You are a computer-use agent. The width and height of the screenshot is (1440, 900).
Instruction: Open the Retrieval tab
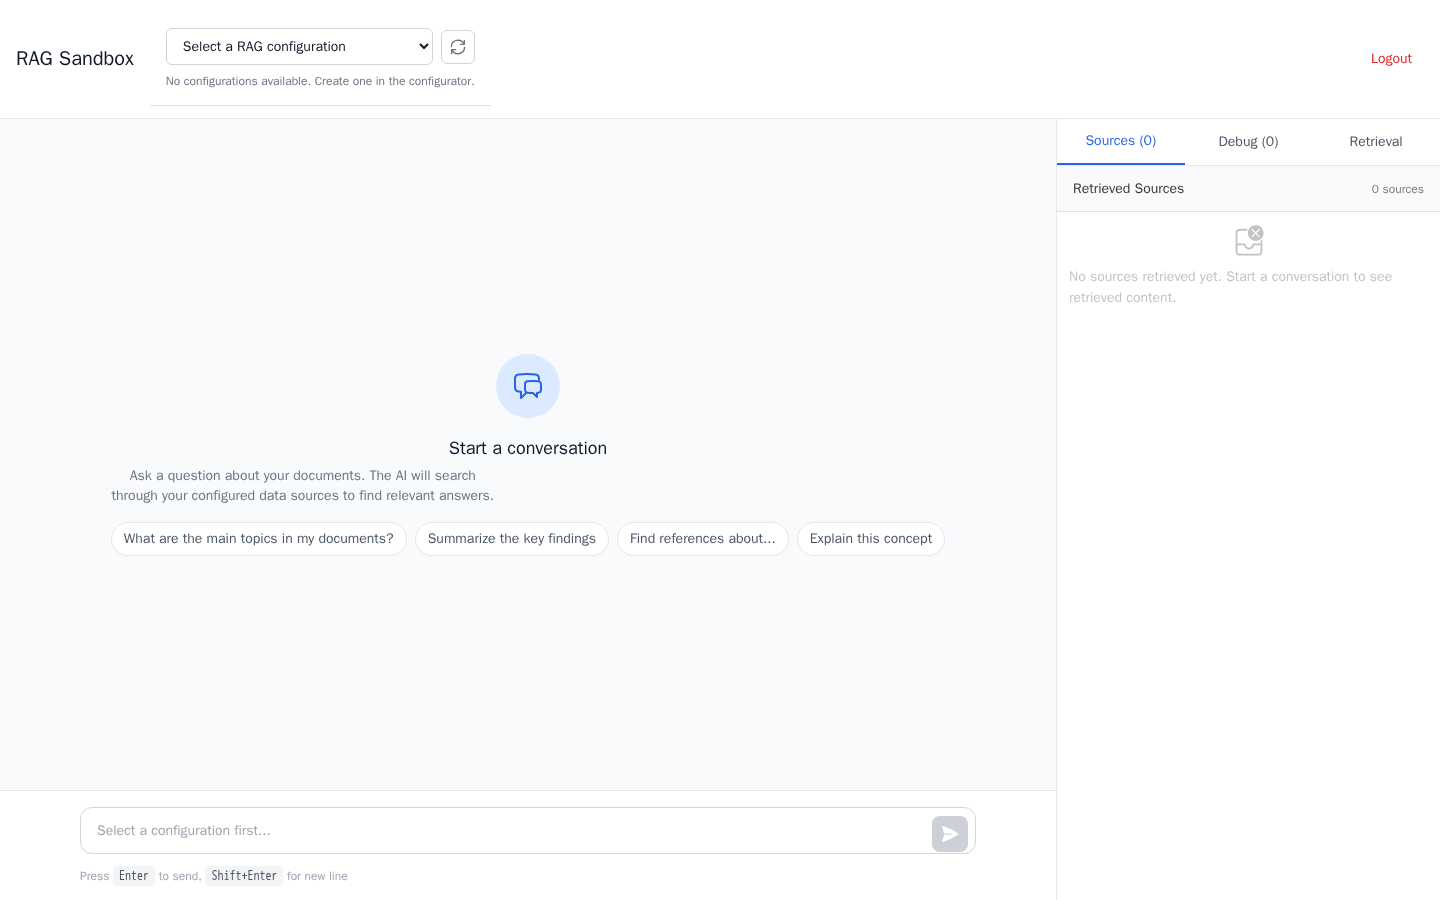pyautogui.click(x=1376, y=142)
